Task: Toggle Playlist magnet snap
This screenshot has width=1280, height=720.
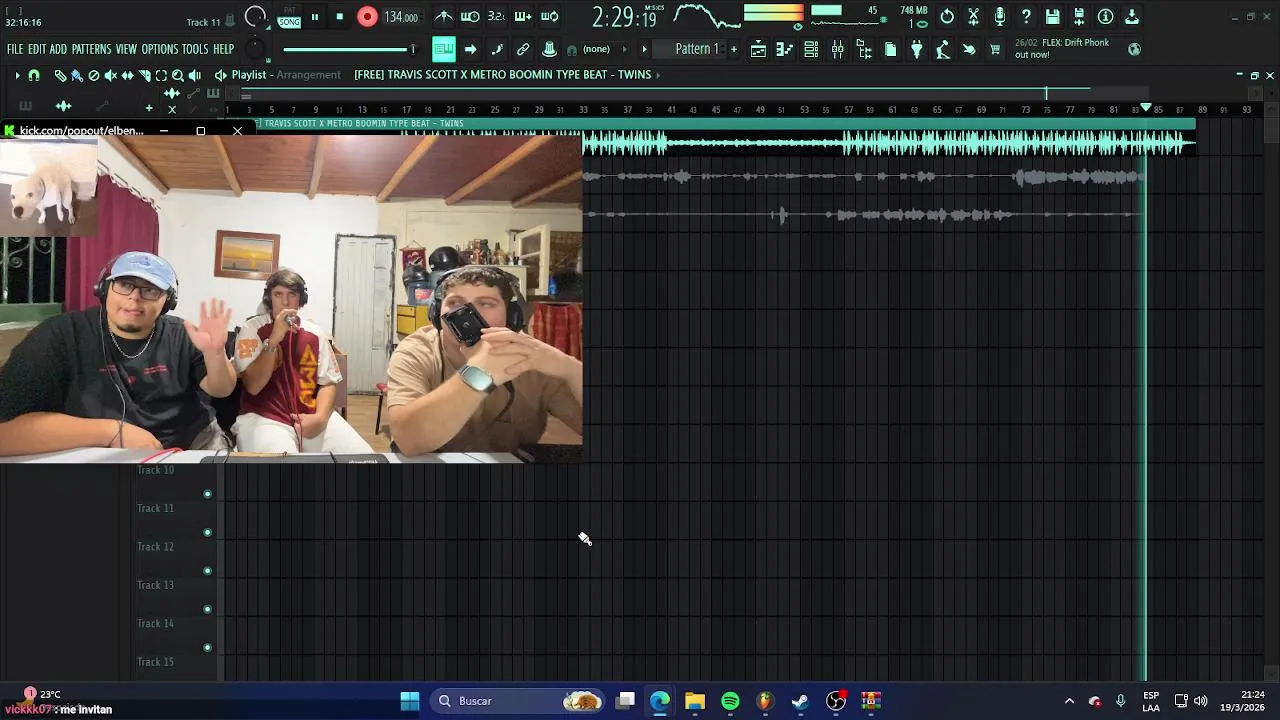Action: [x=34, y=75]
